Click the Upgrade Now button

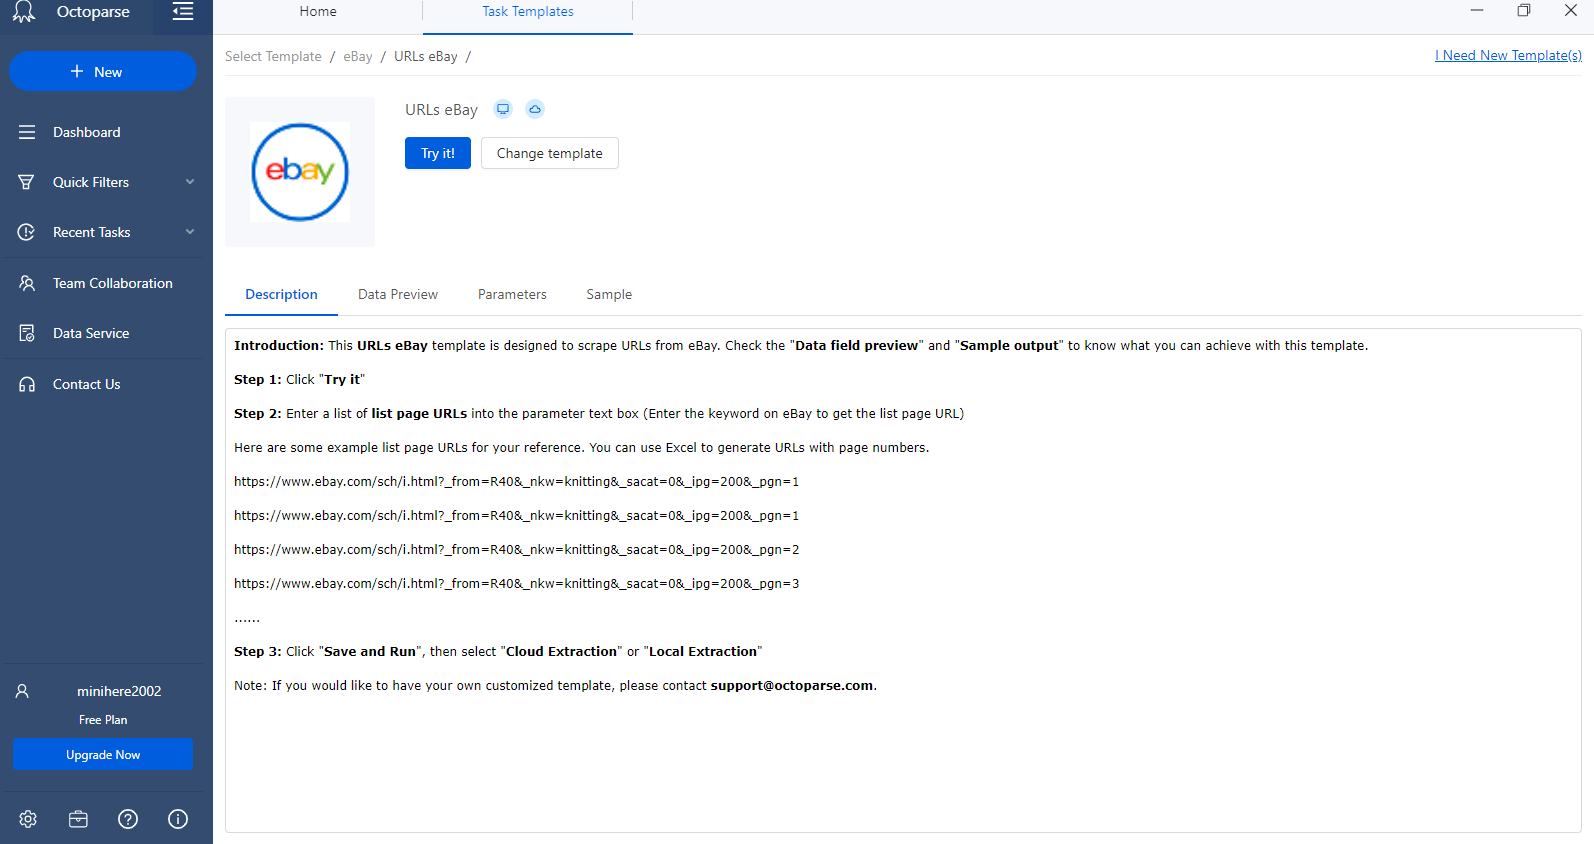point(103,755)
